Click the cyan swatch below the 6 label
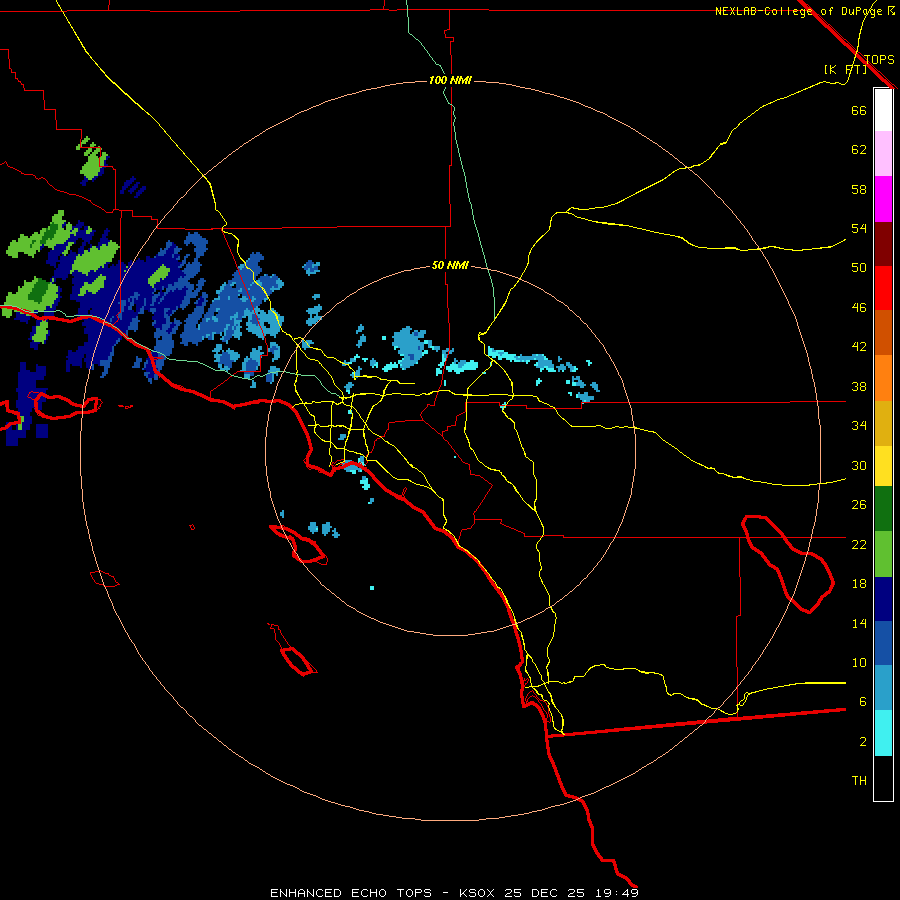Viewport: 900px width, 900px height. coord(883,733)
